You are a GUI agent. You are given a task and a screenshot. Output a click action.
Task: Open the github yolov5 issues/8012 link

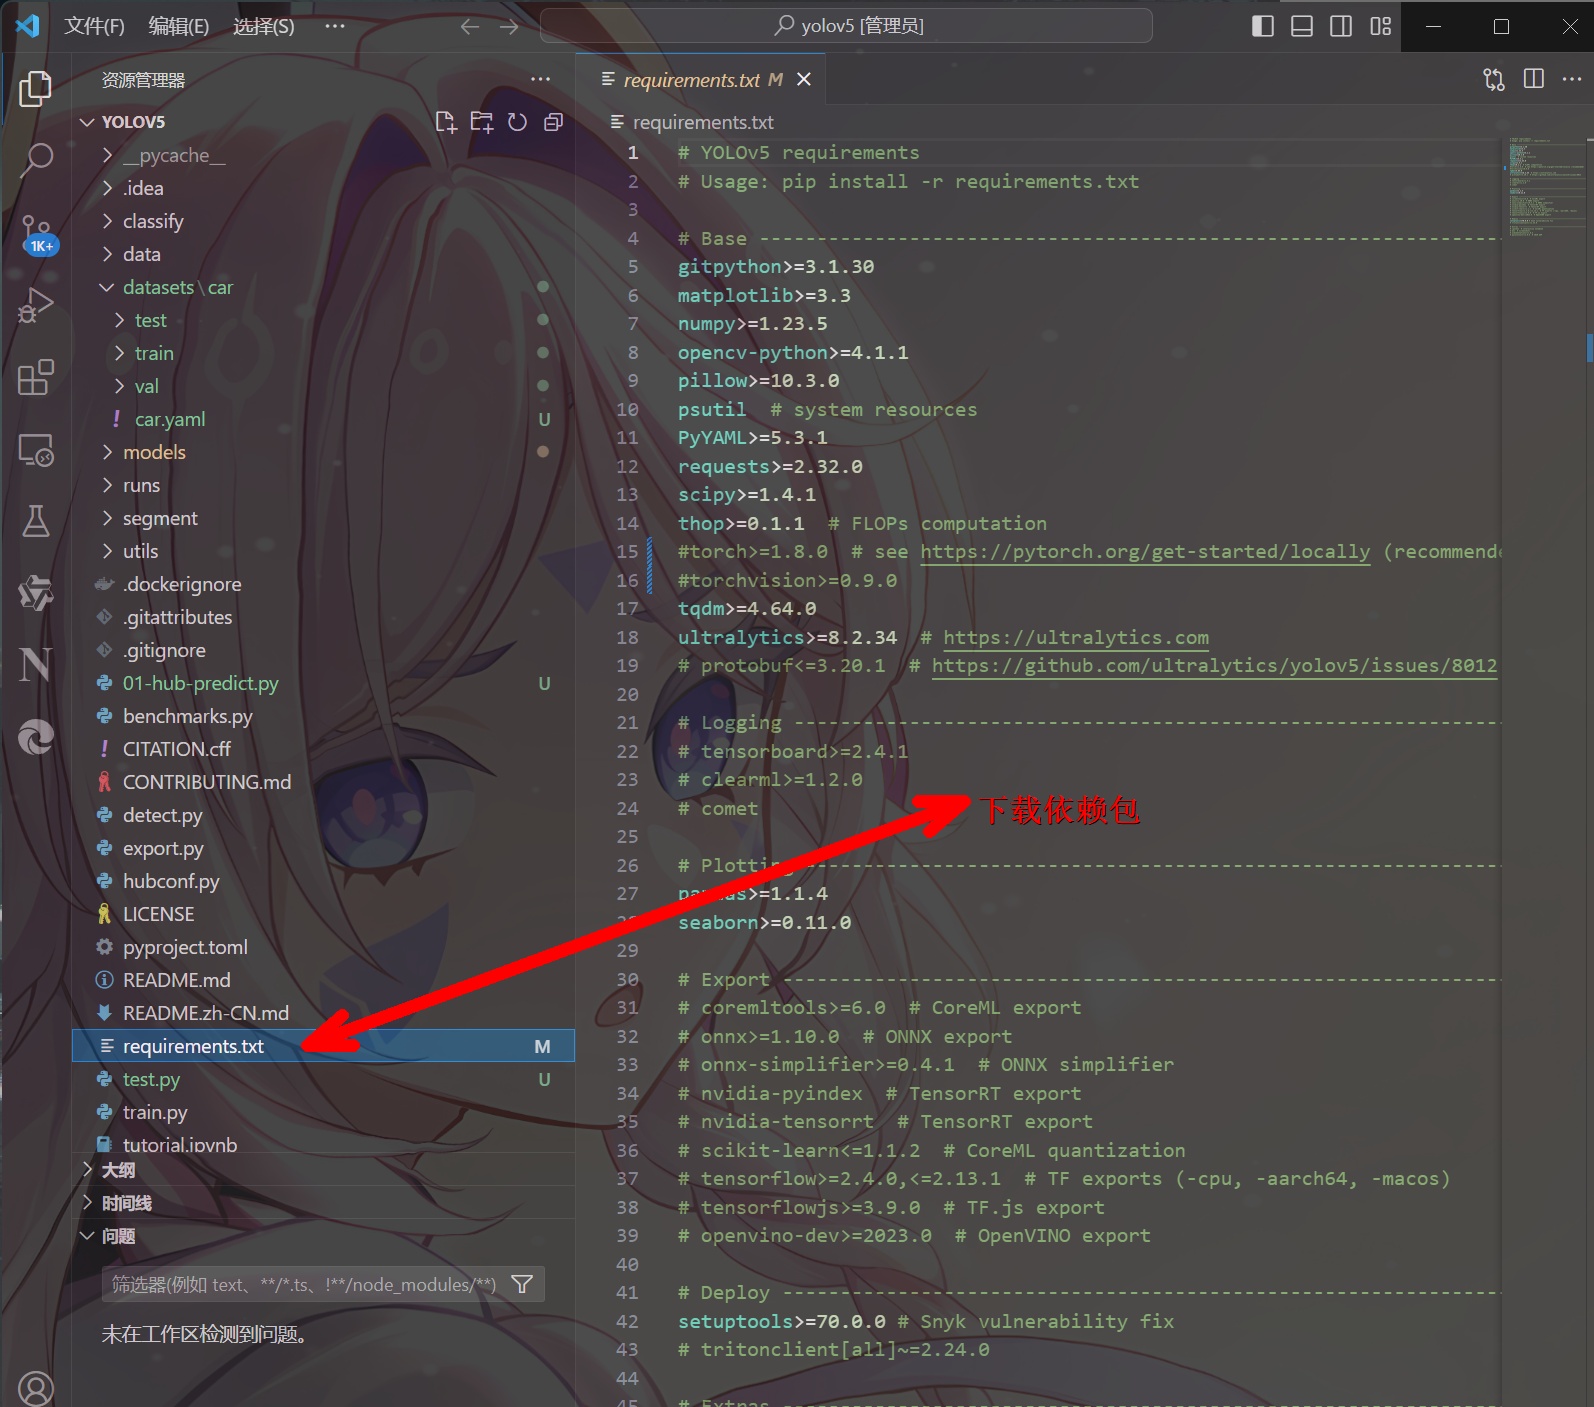(x=1214, y=666)
